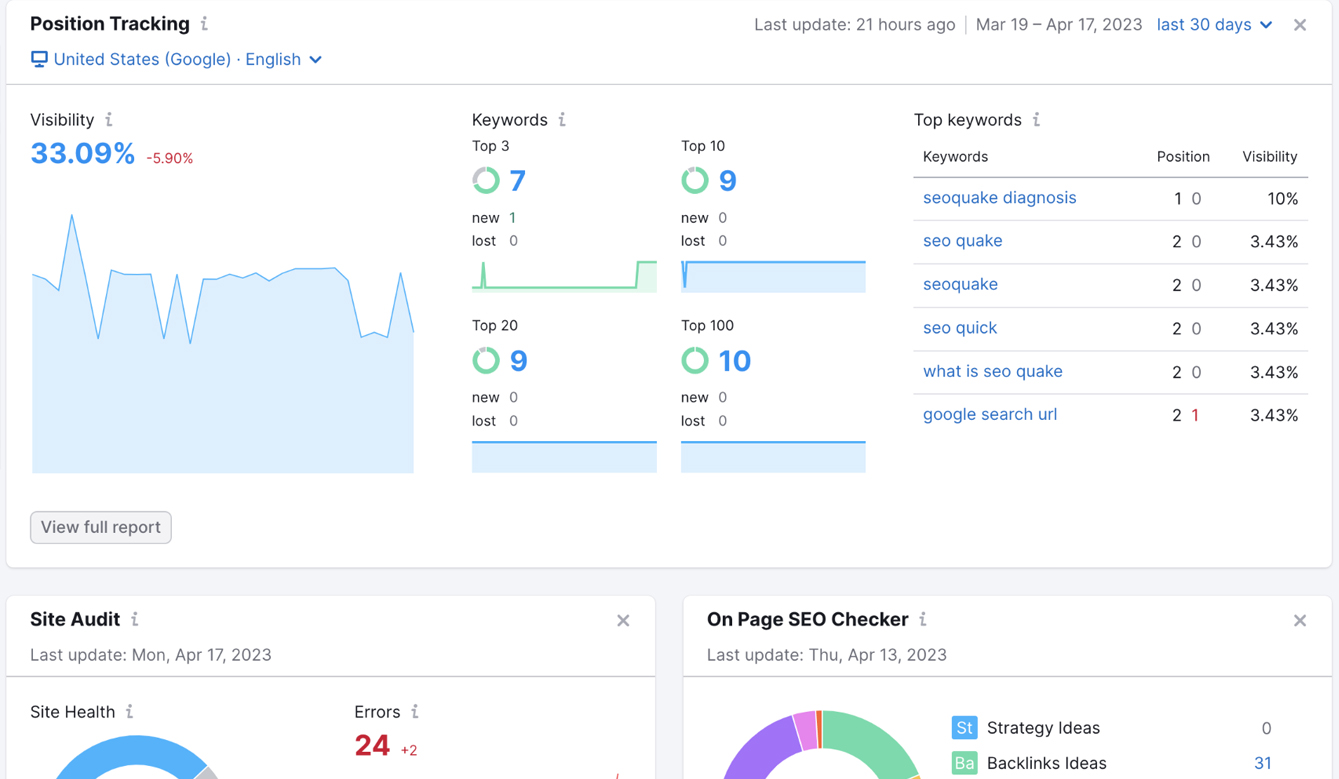
Task: Click the visibility trend area chart
Action: [x=222, y=343]
